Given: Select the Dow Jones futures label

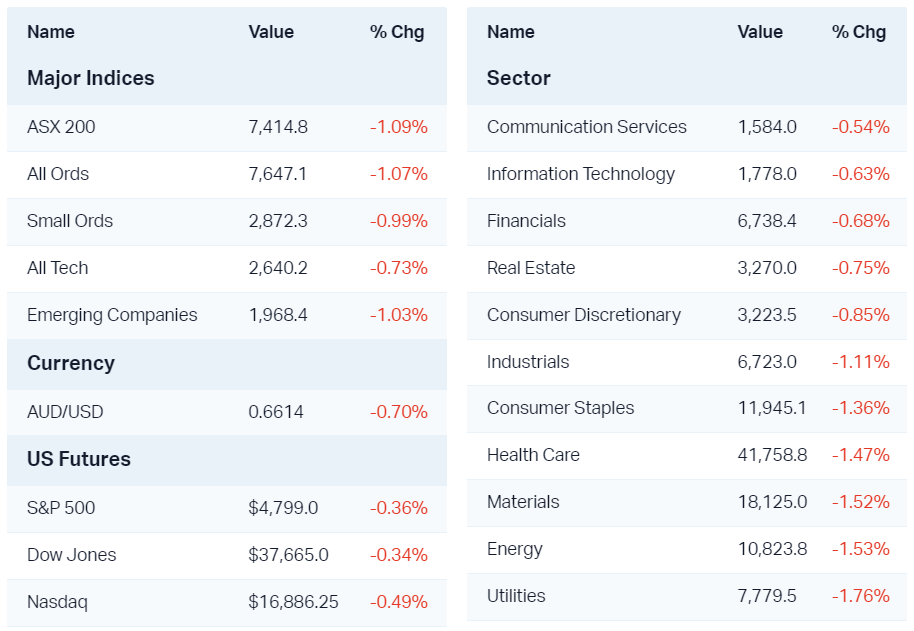Looking at the screenshot, I should coord(72,555).
